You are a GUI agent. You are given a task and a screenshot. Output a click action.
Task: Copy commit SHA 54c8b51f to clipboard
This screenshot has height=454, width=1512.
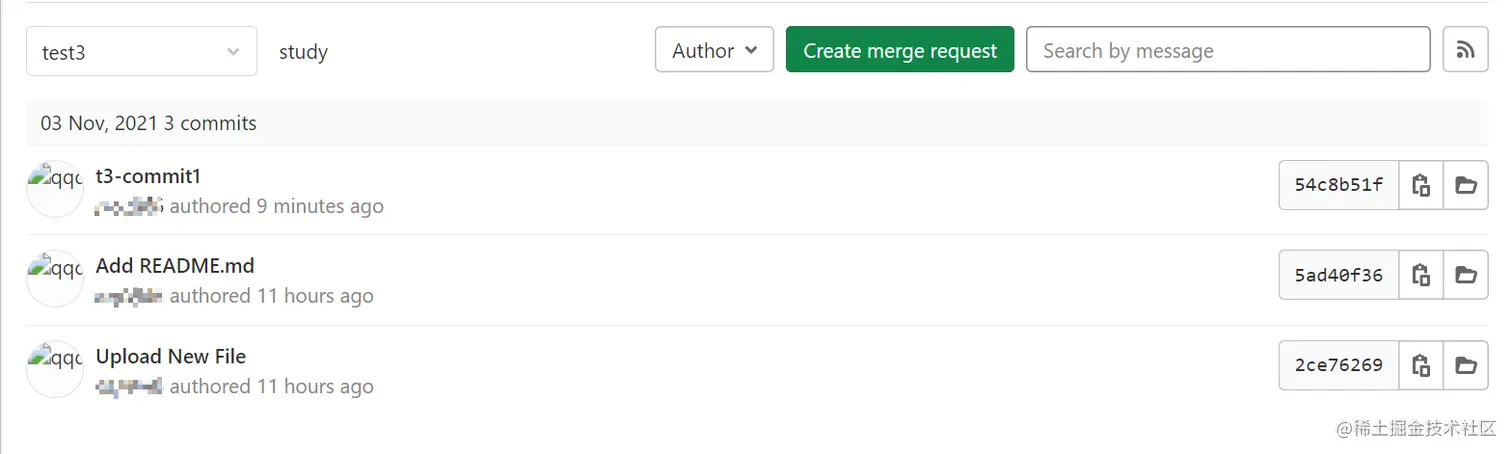click(x=1421, y=185)
